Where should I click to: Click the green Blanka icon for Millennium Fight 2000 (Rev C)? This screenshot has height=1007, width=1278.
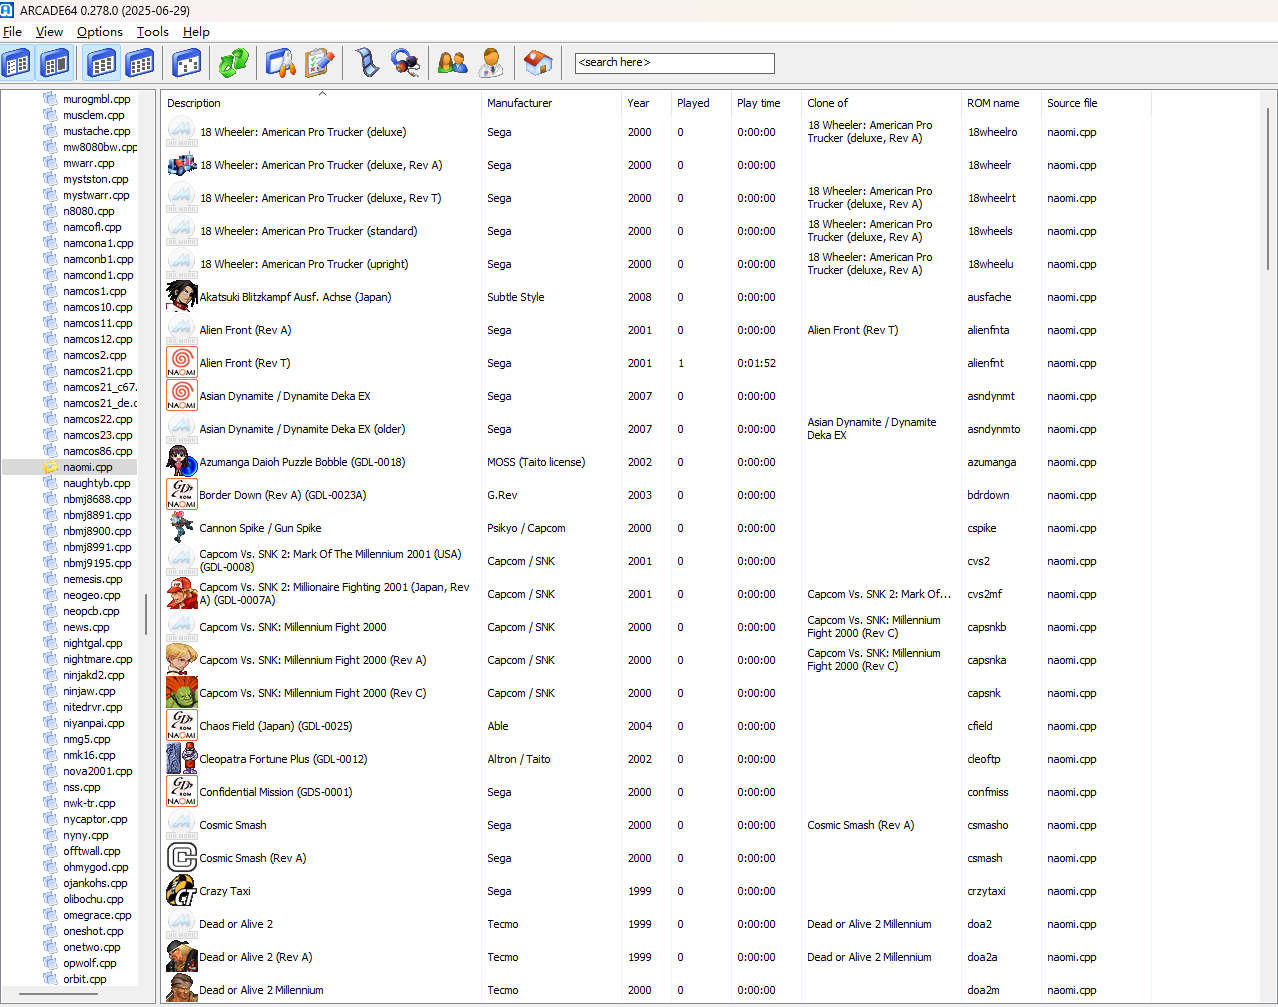181,693
